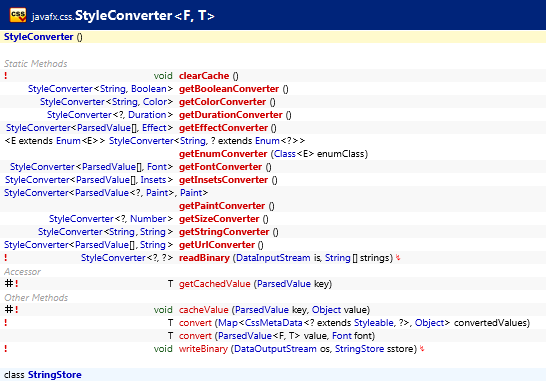Viewport: 546px width, 381px height.
Task: Open convert method with Map parameter
Action: [x=195, y=323]
